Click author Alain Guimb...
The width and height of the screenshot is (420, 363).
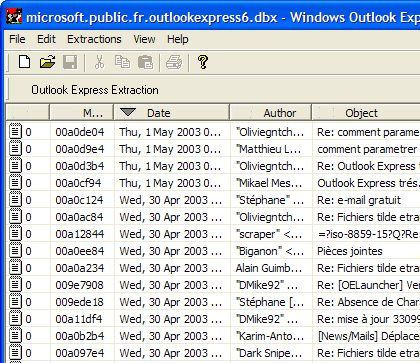coord(269,268)
